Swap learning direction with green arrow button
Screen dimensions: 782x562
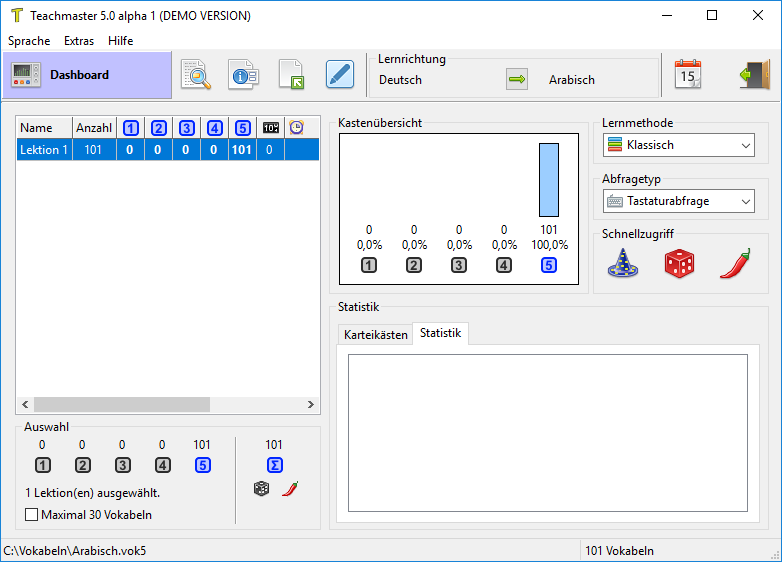[516, 80]
